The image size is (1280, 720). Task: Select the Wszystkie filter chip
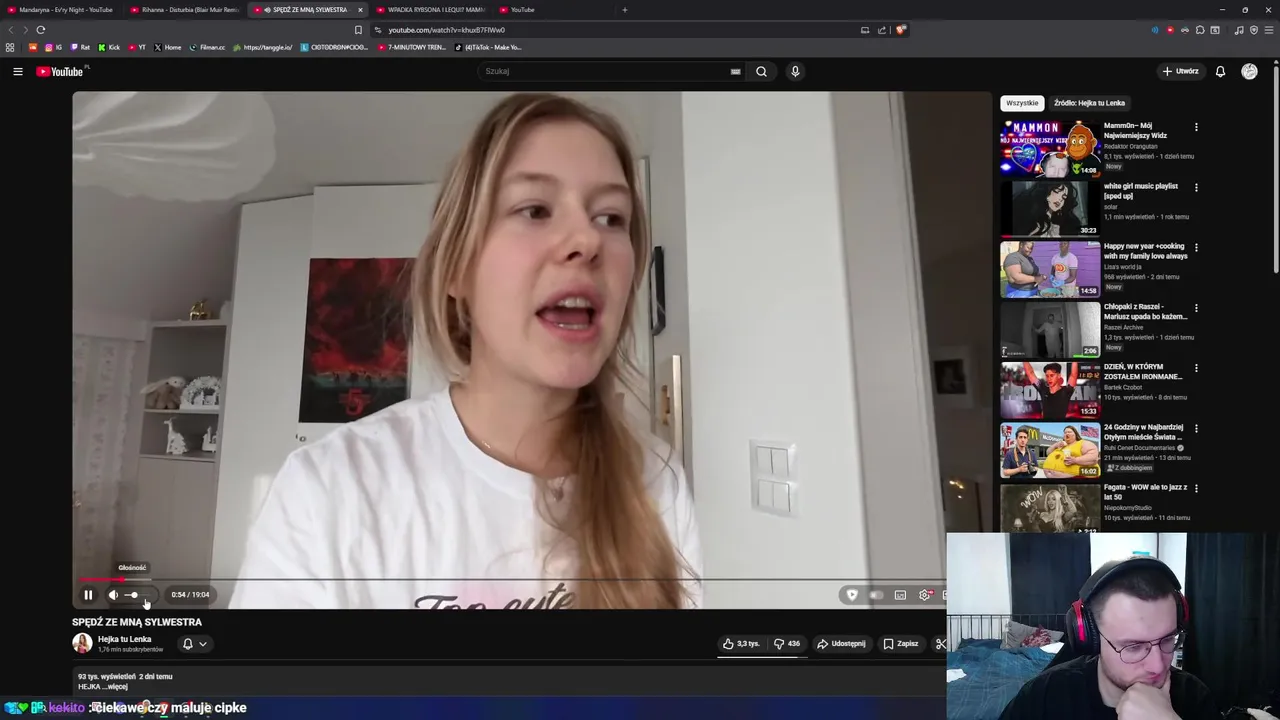click(x=1022, y=103)
